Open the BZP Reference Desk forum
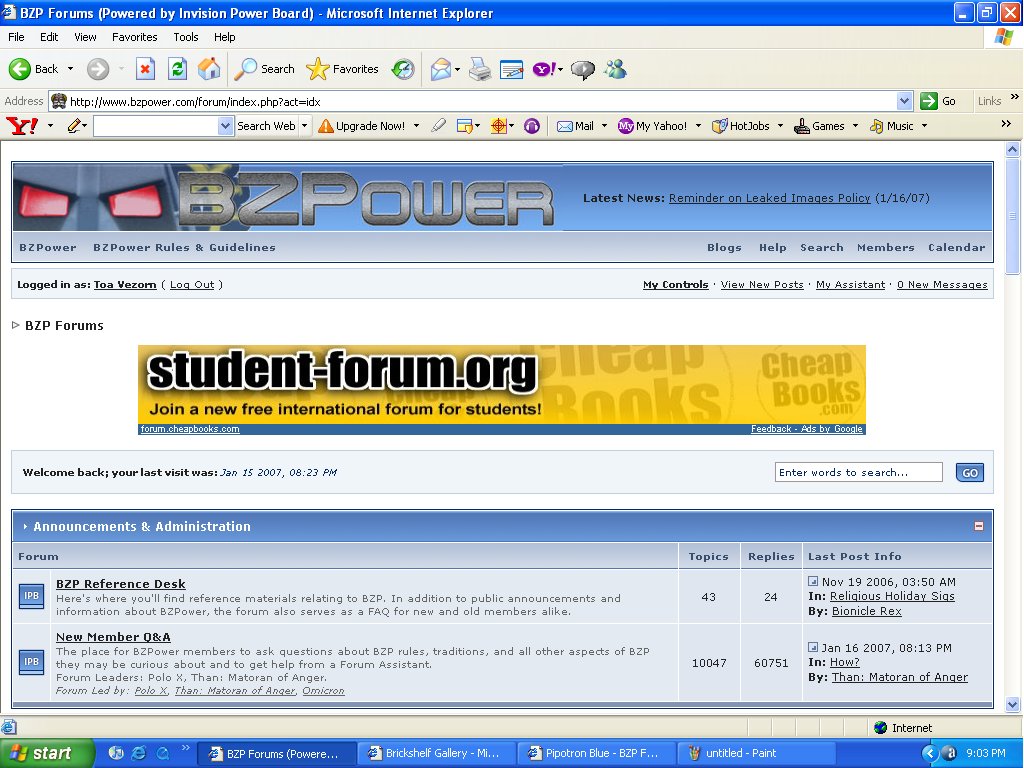Screen dimensions: 1024x768 pyautogui.click(x=121, y=584)
